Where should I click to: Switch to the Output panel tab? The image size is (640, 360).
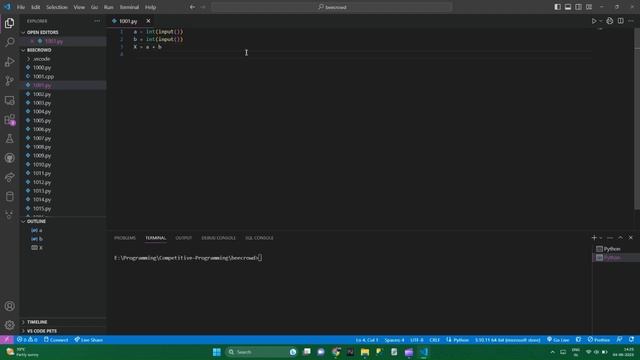click(x=184, y=238)
